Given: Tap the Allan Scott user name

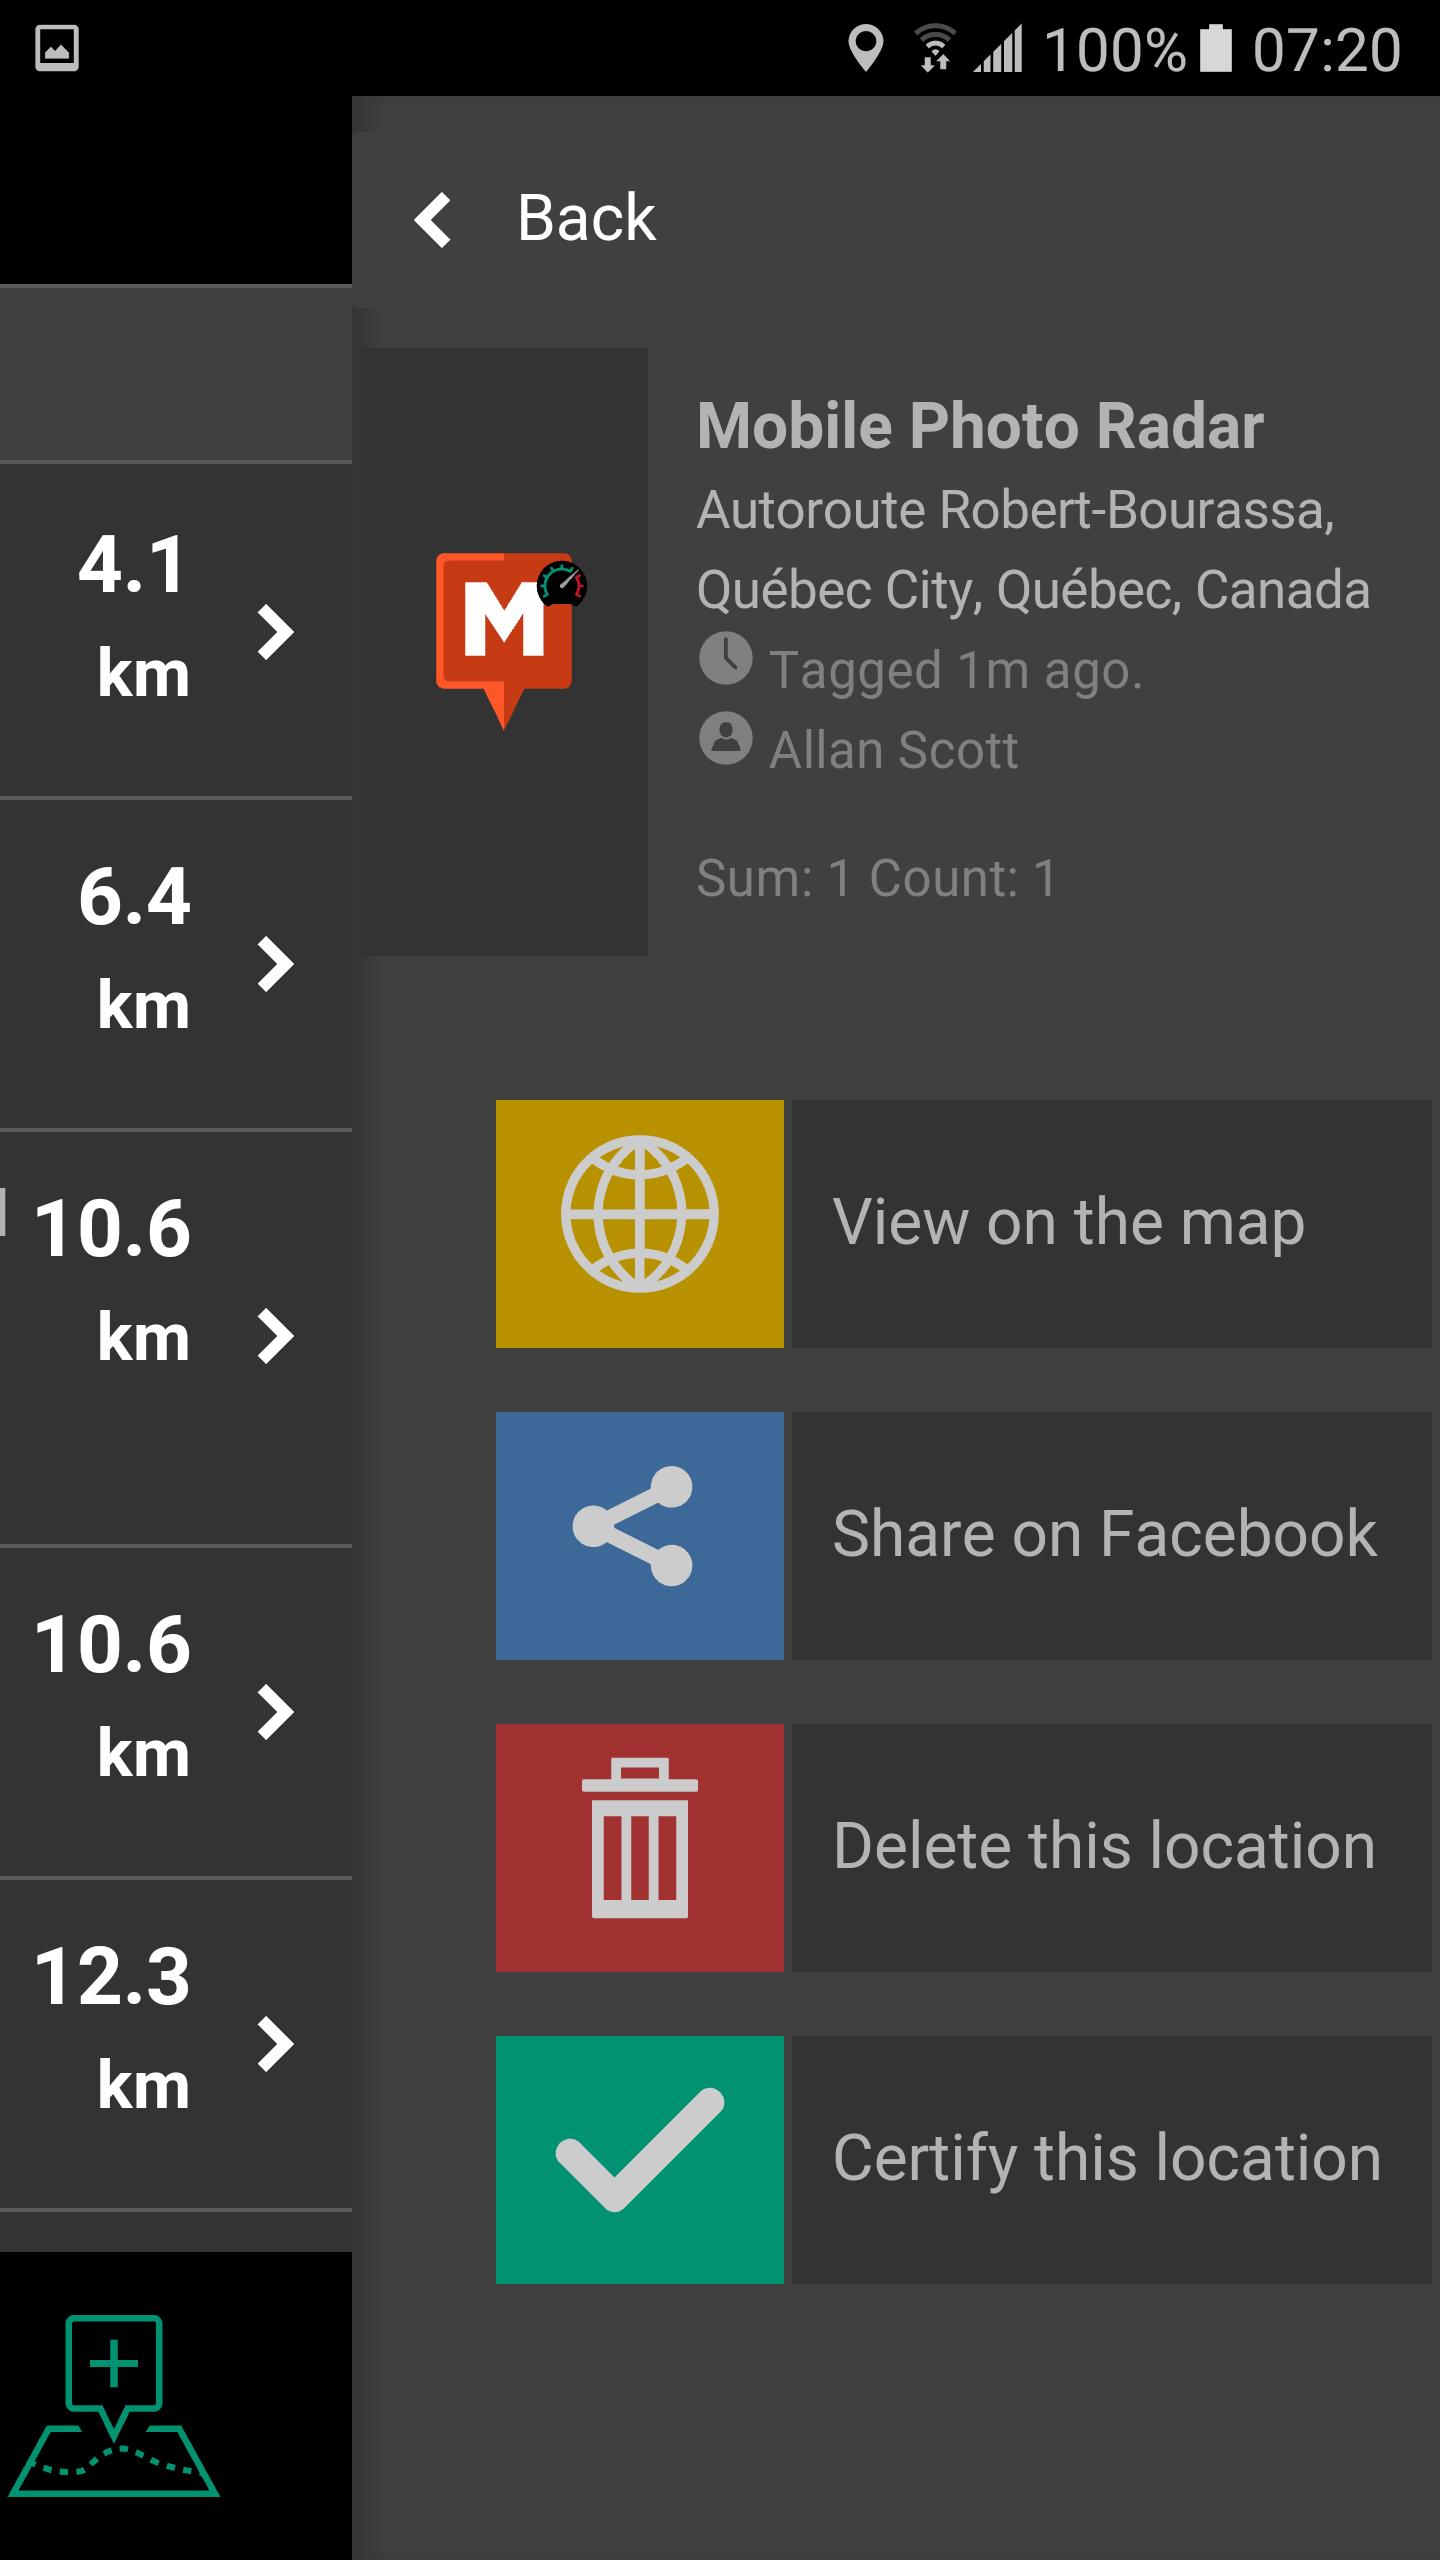Looking at the screenshot, I should 893,750.
